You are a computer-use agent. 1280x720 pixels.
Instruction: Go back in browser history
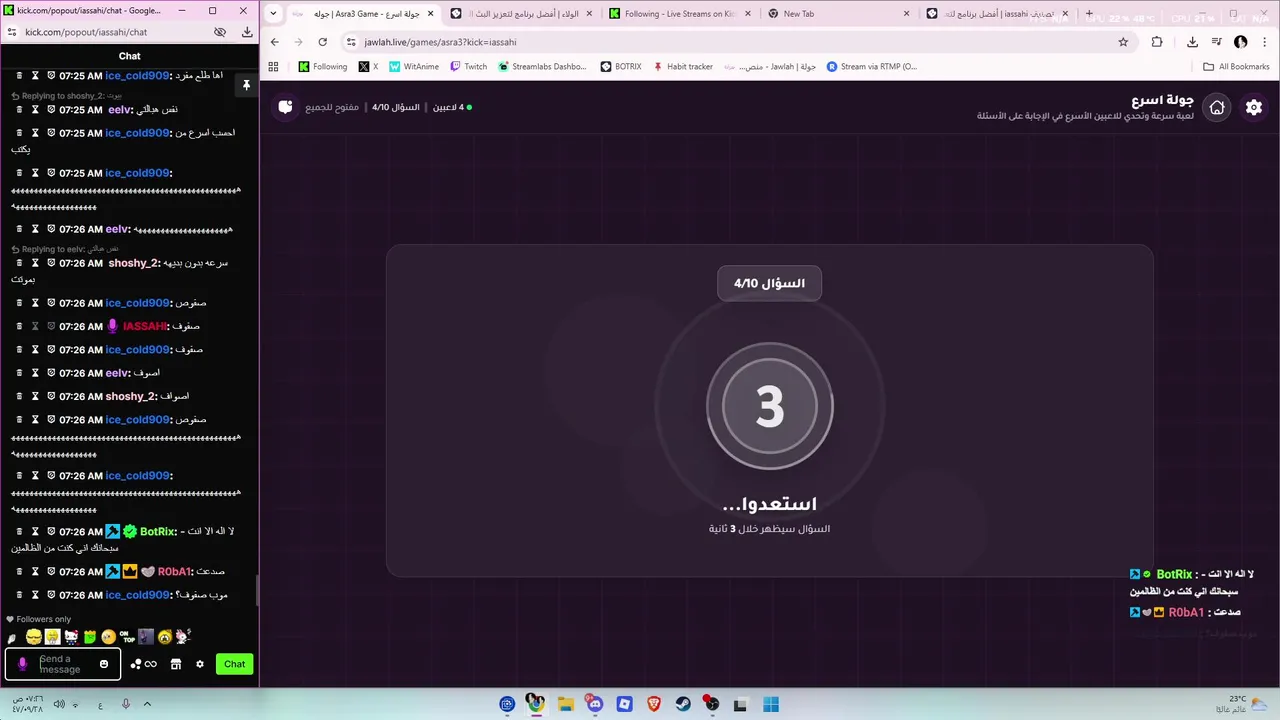tap(275, 42)
